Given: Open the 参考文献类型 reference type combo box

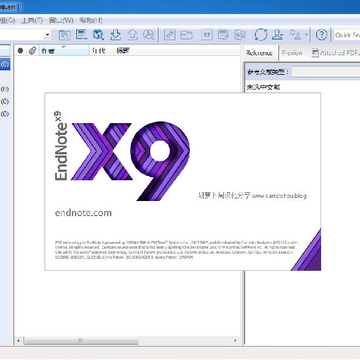Looking at the screenshot, I should point(326,72).
